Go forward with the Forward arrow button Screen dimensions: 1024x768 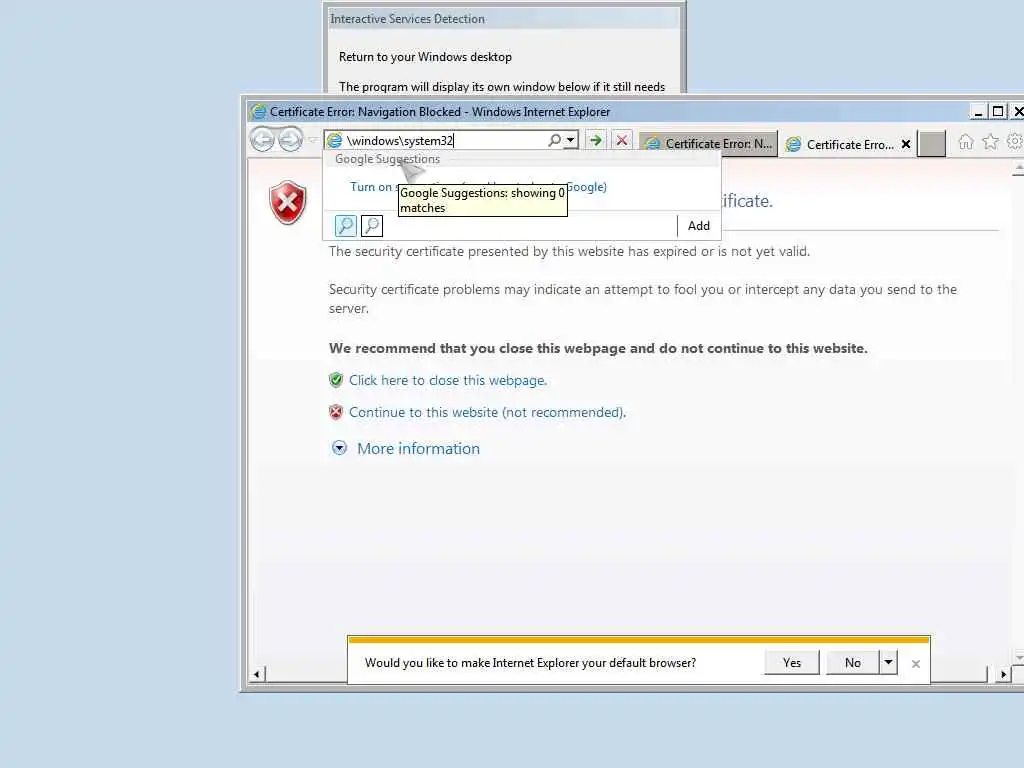coord(291,139)
